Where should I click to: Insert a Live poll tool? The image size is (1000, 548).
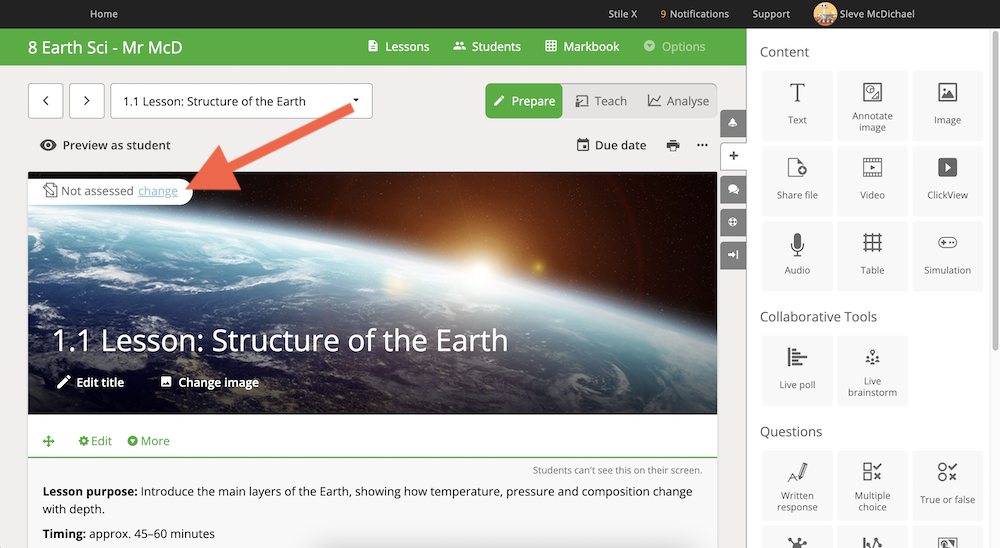click(797, 371)
